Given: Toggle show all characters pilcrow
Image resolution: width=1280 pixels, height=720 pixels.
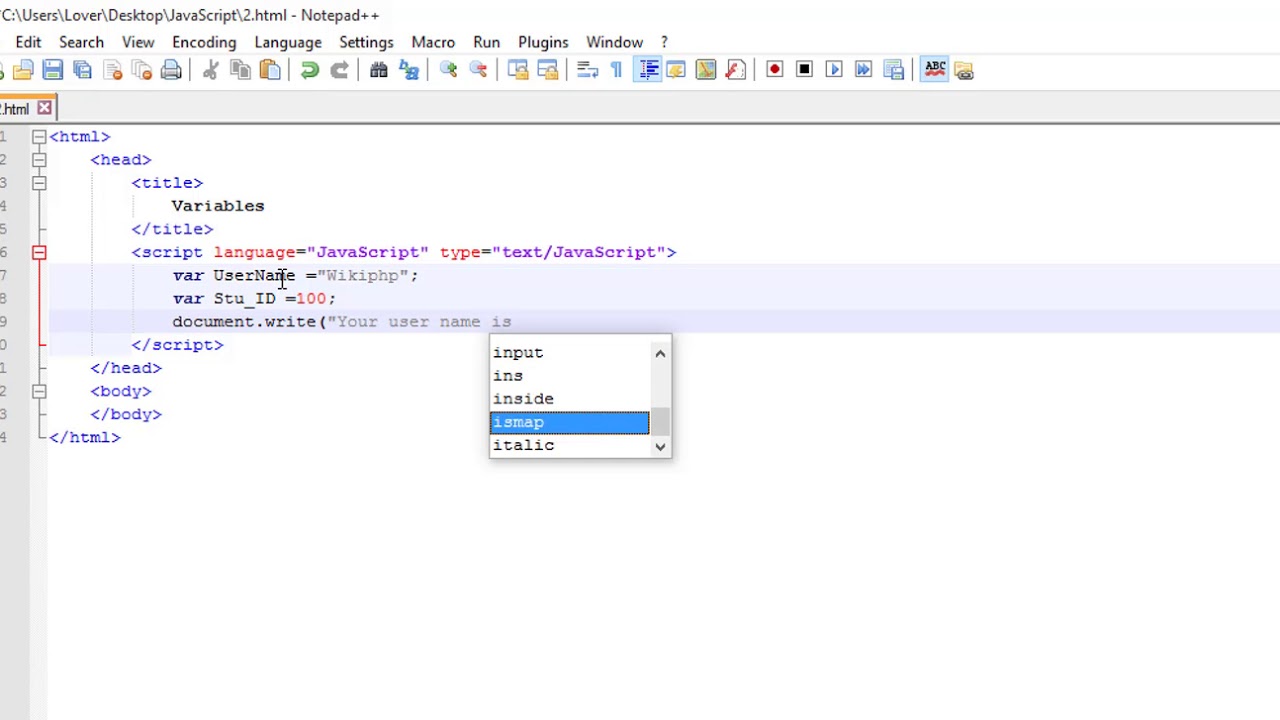Looking at the screenshot, I should tap(617, 70).
